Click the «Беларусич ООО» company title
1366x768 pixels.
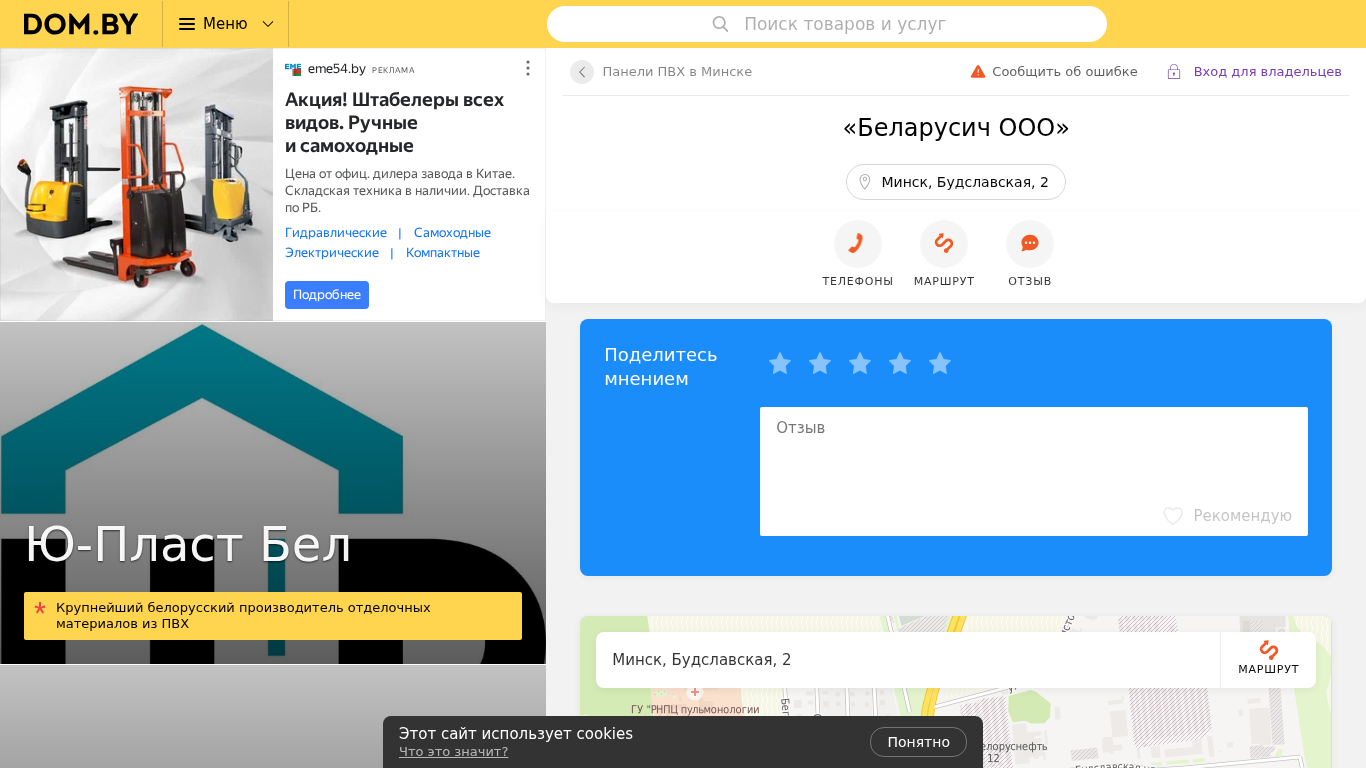(x=956, y=128)
